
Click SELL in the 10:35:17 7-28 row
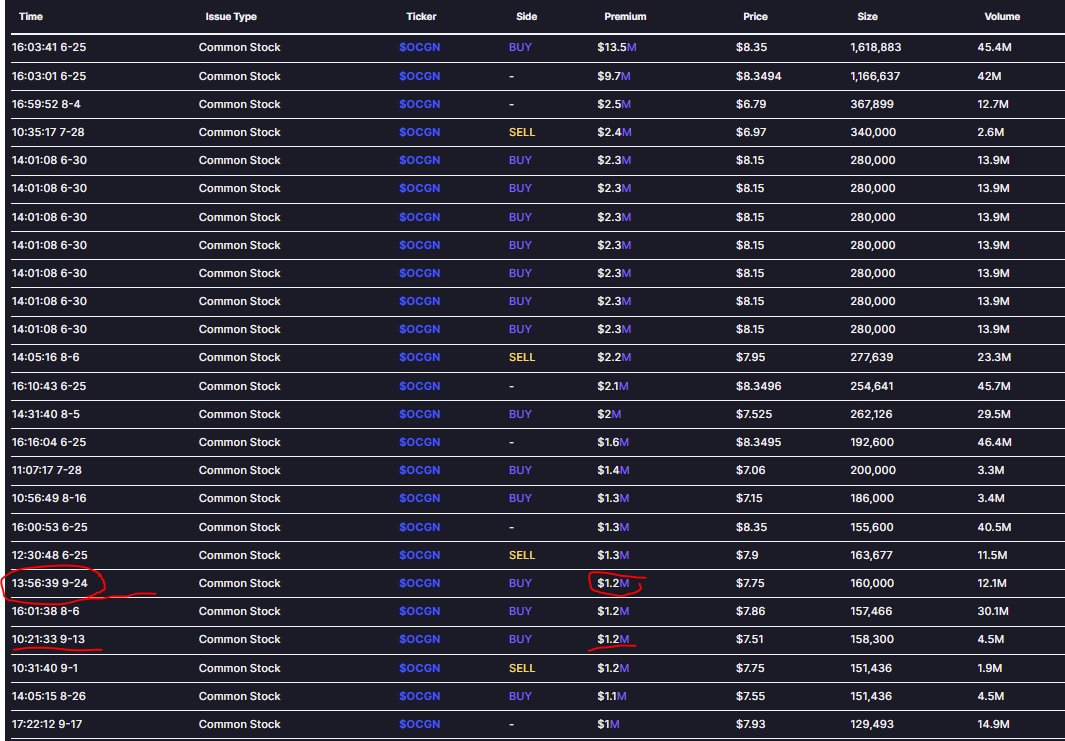pos(522,132)
